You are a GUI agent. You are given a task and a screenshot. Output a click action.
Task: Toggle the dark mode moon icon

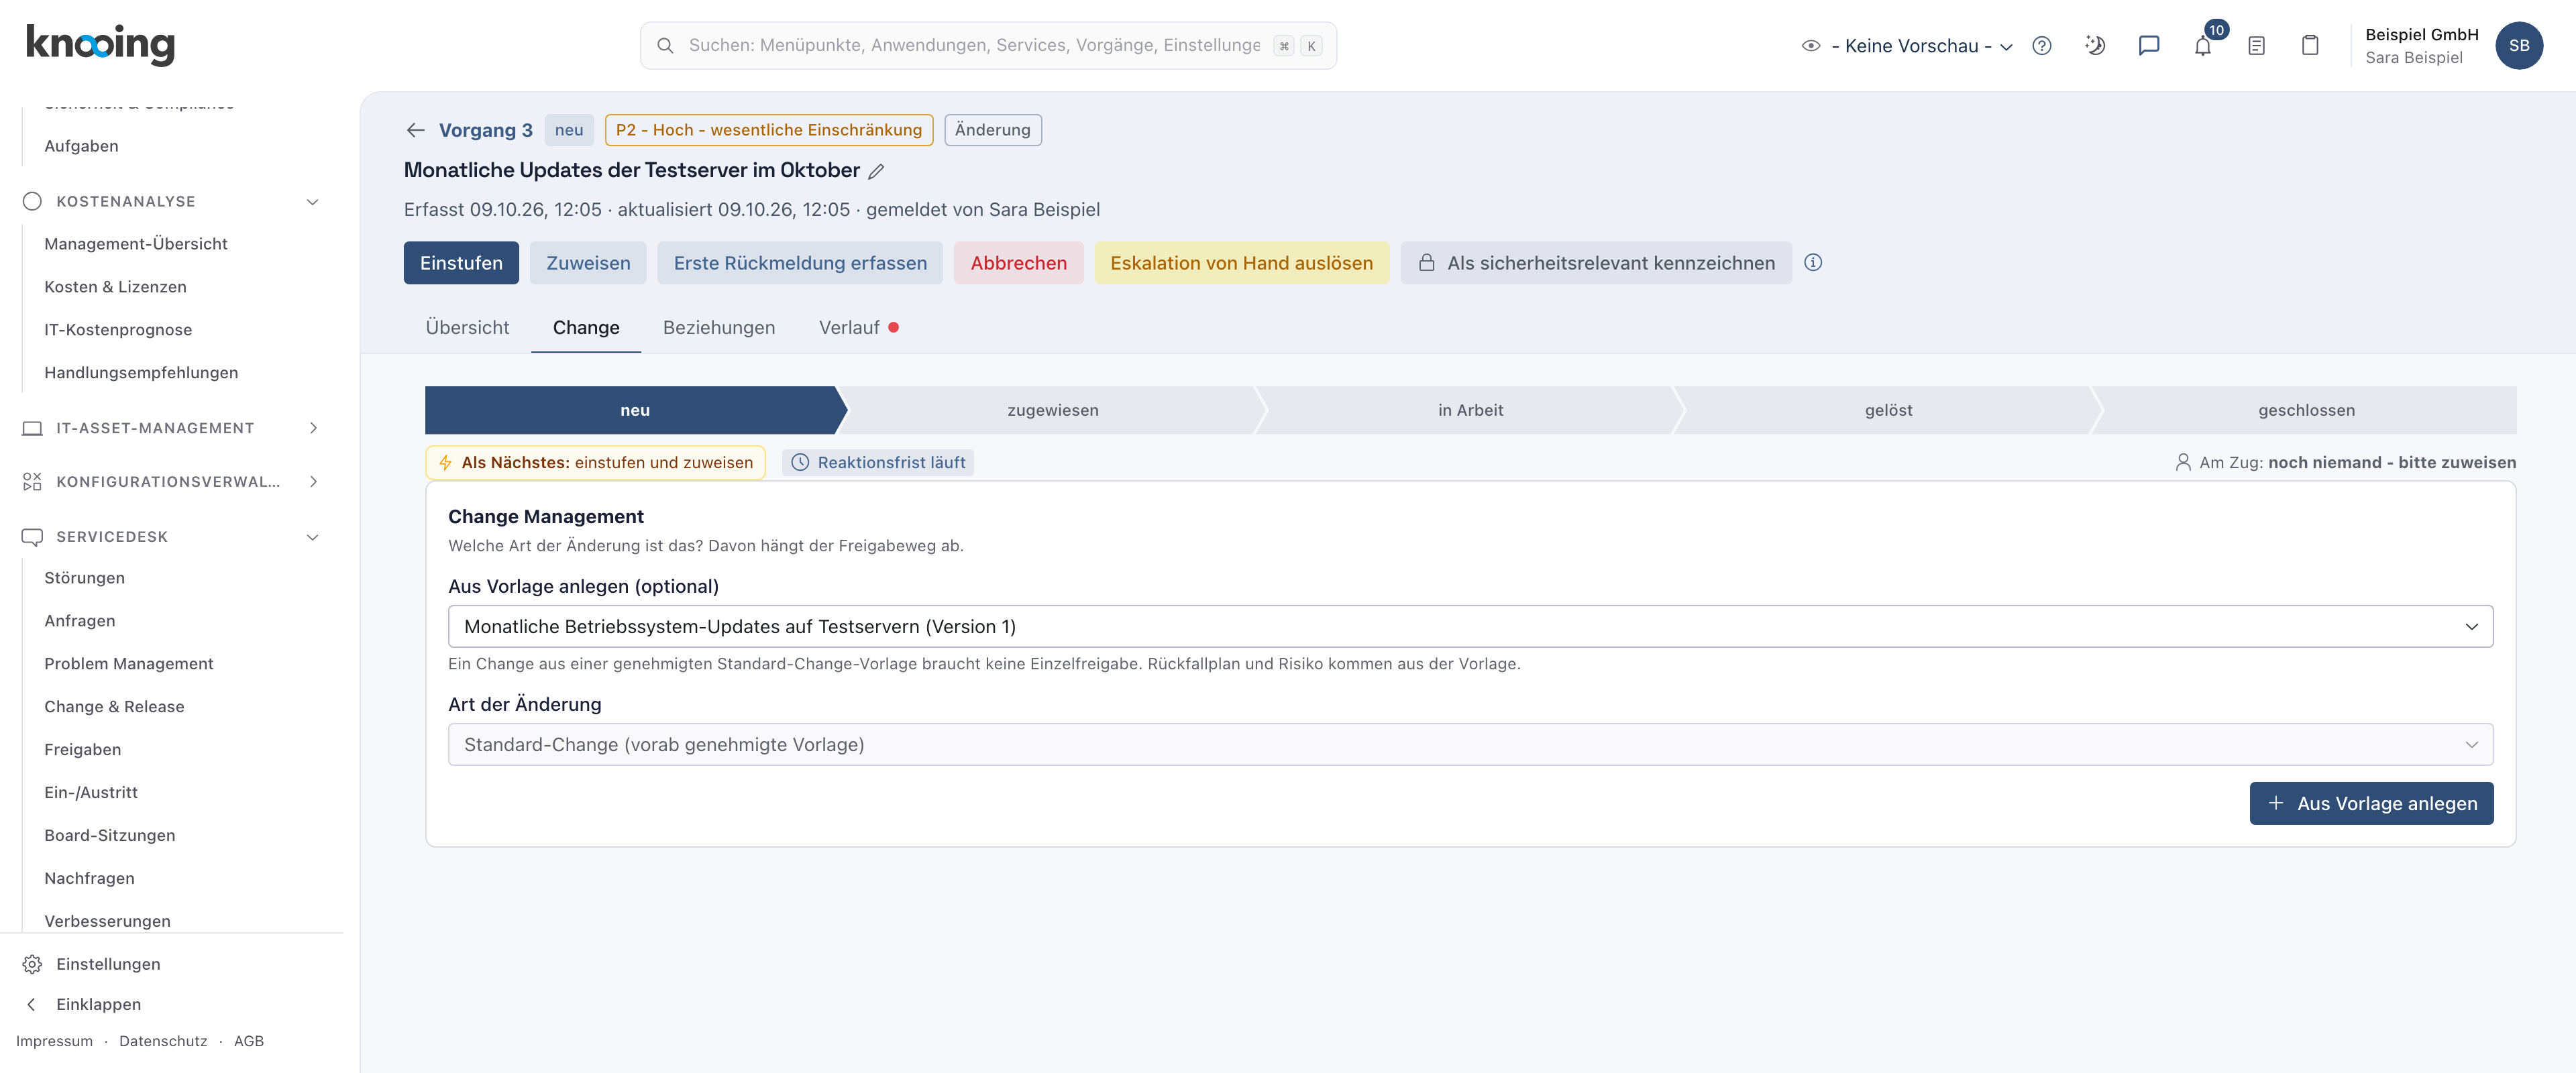pos(2095,46)
